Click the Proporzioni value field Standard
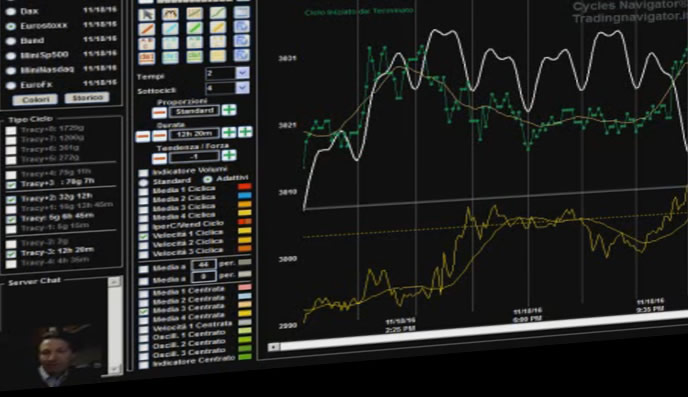The image size is (688, 397). click(194, 111)
